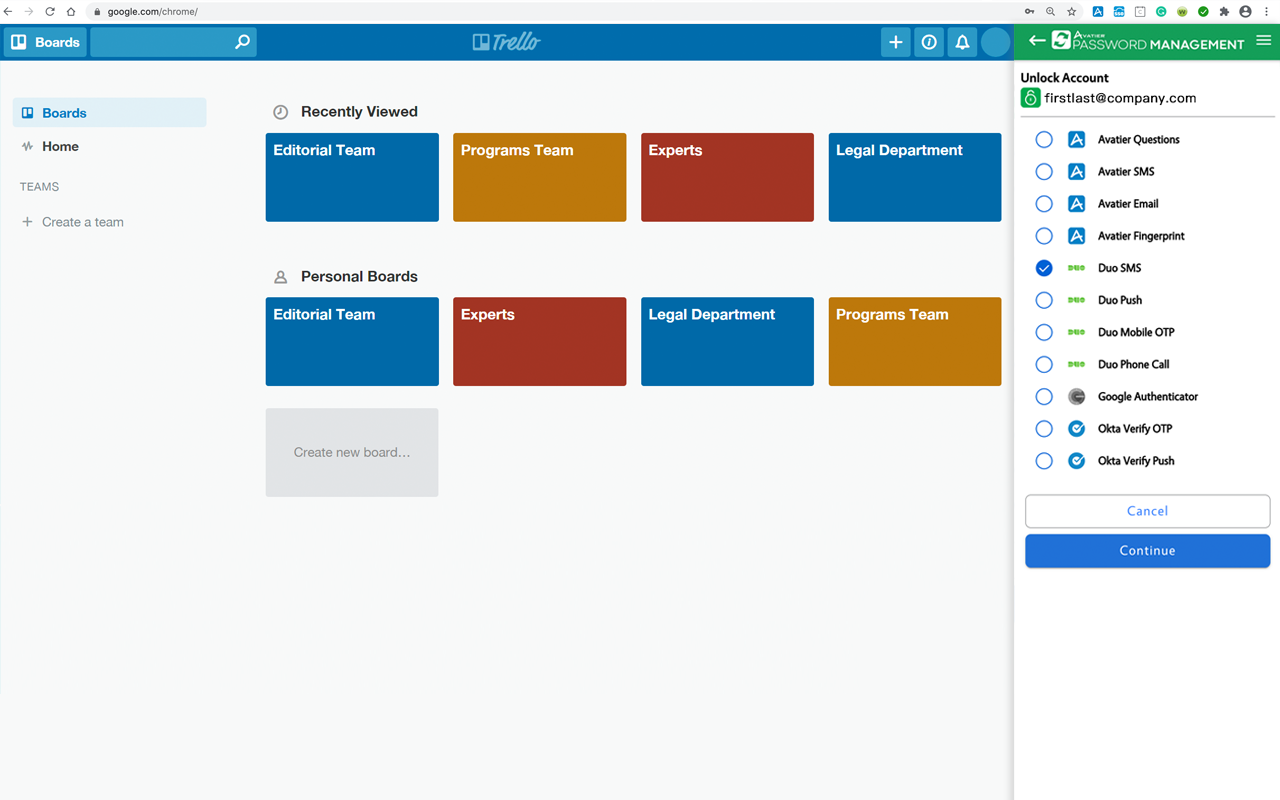Open Personal Boards Experts board

tap(540, 341)
